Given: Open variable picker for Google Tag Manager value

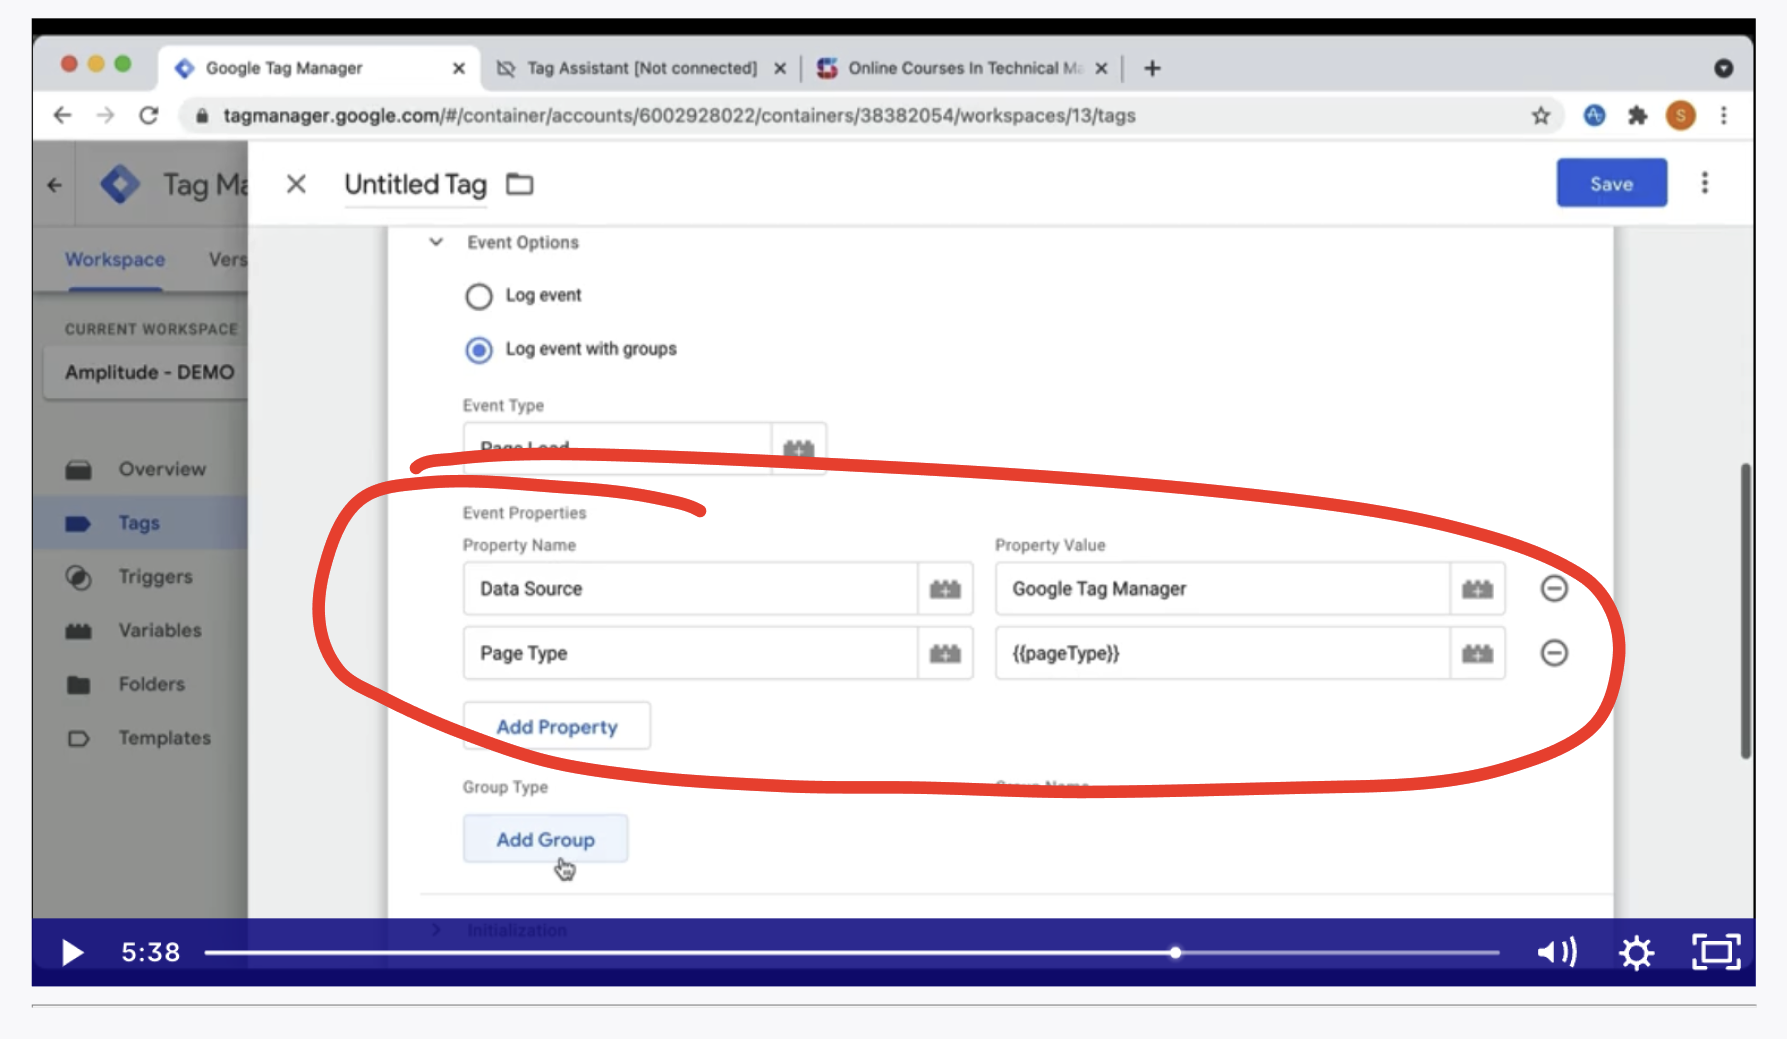Looking at the screenshot, I should click(x=1477, y=589).
